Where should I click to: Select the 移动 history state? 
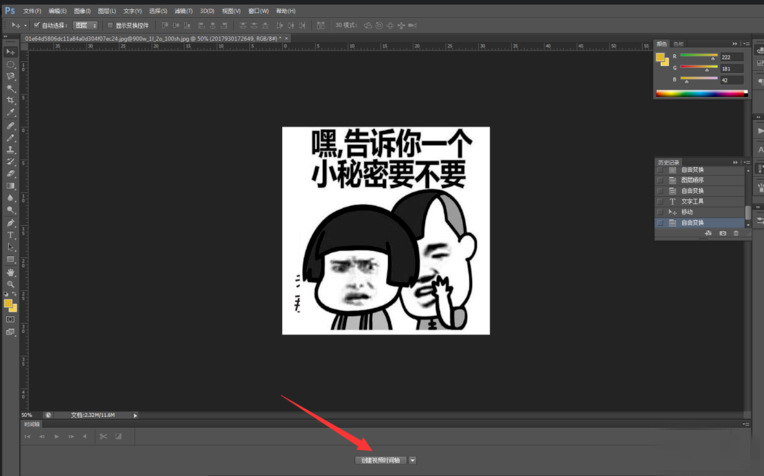[x=688, y=212]
